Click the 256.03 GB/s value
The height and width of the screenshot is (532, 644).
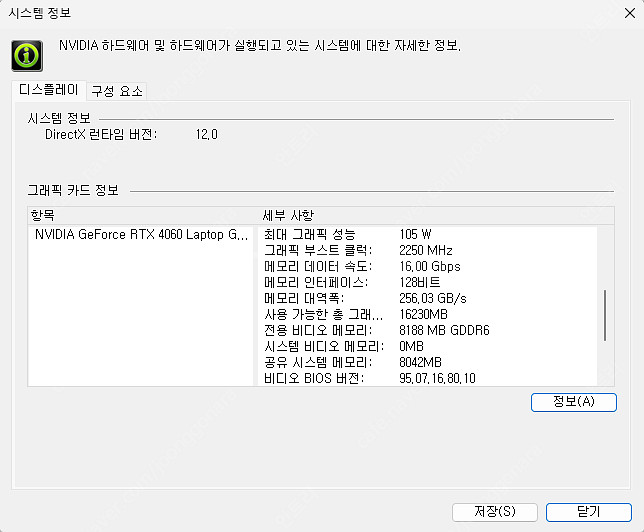433,299
